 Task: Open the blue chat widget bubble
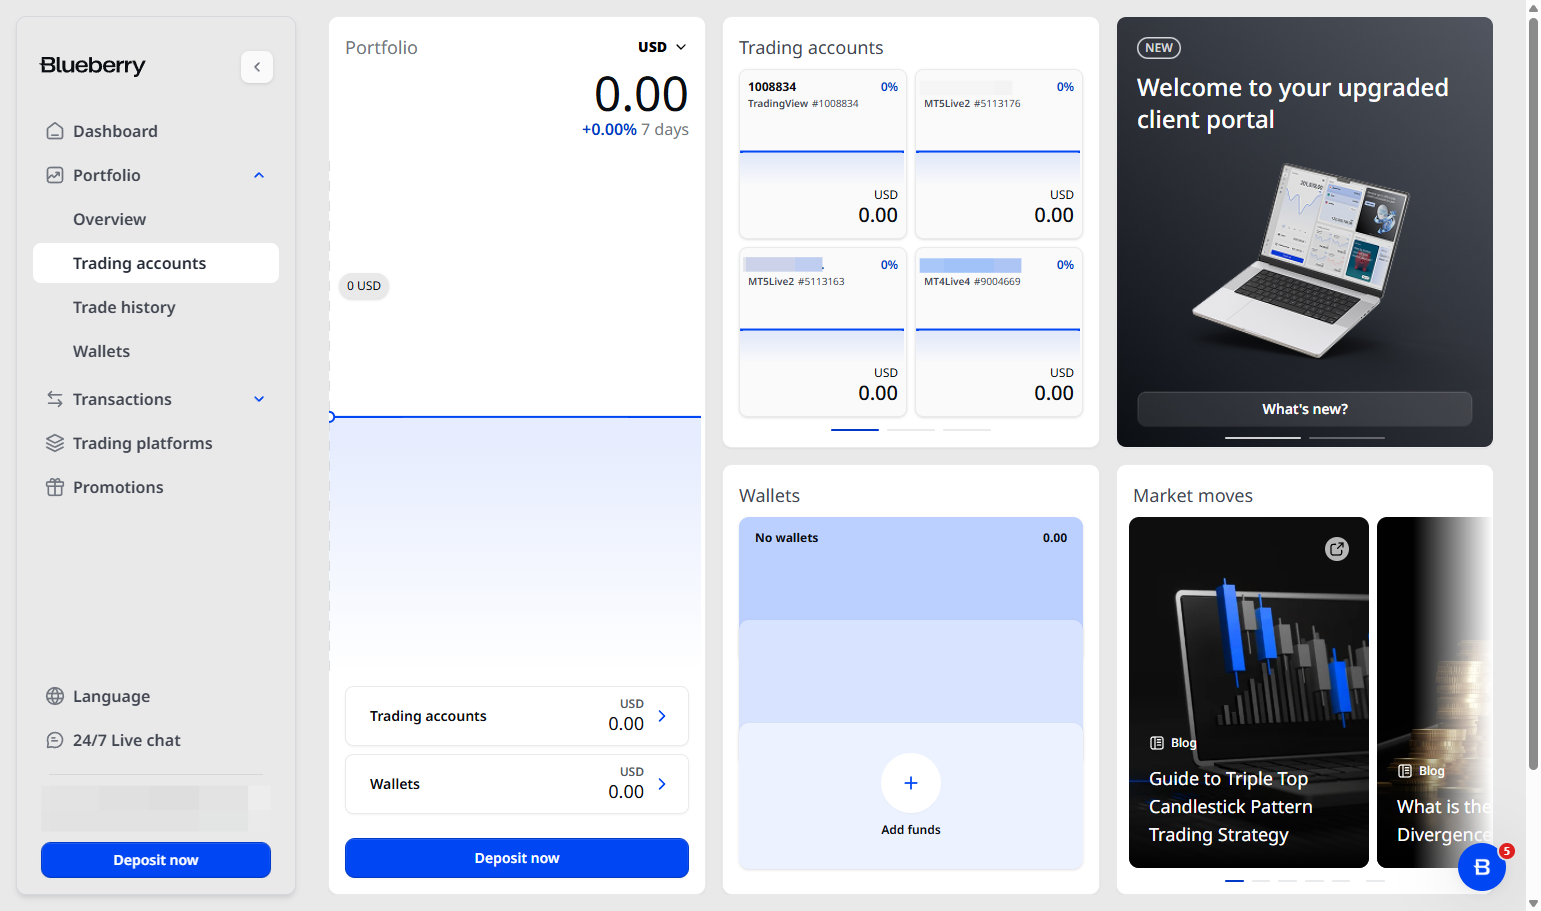point(1482,867)
